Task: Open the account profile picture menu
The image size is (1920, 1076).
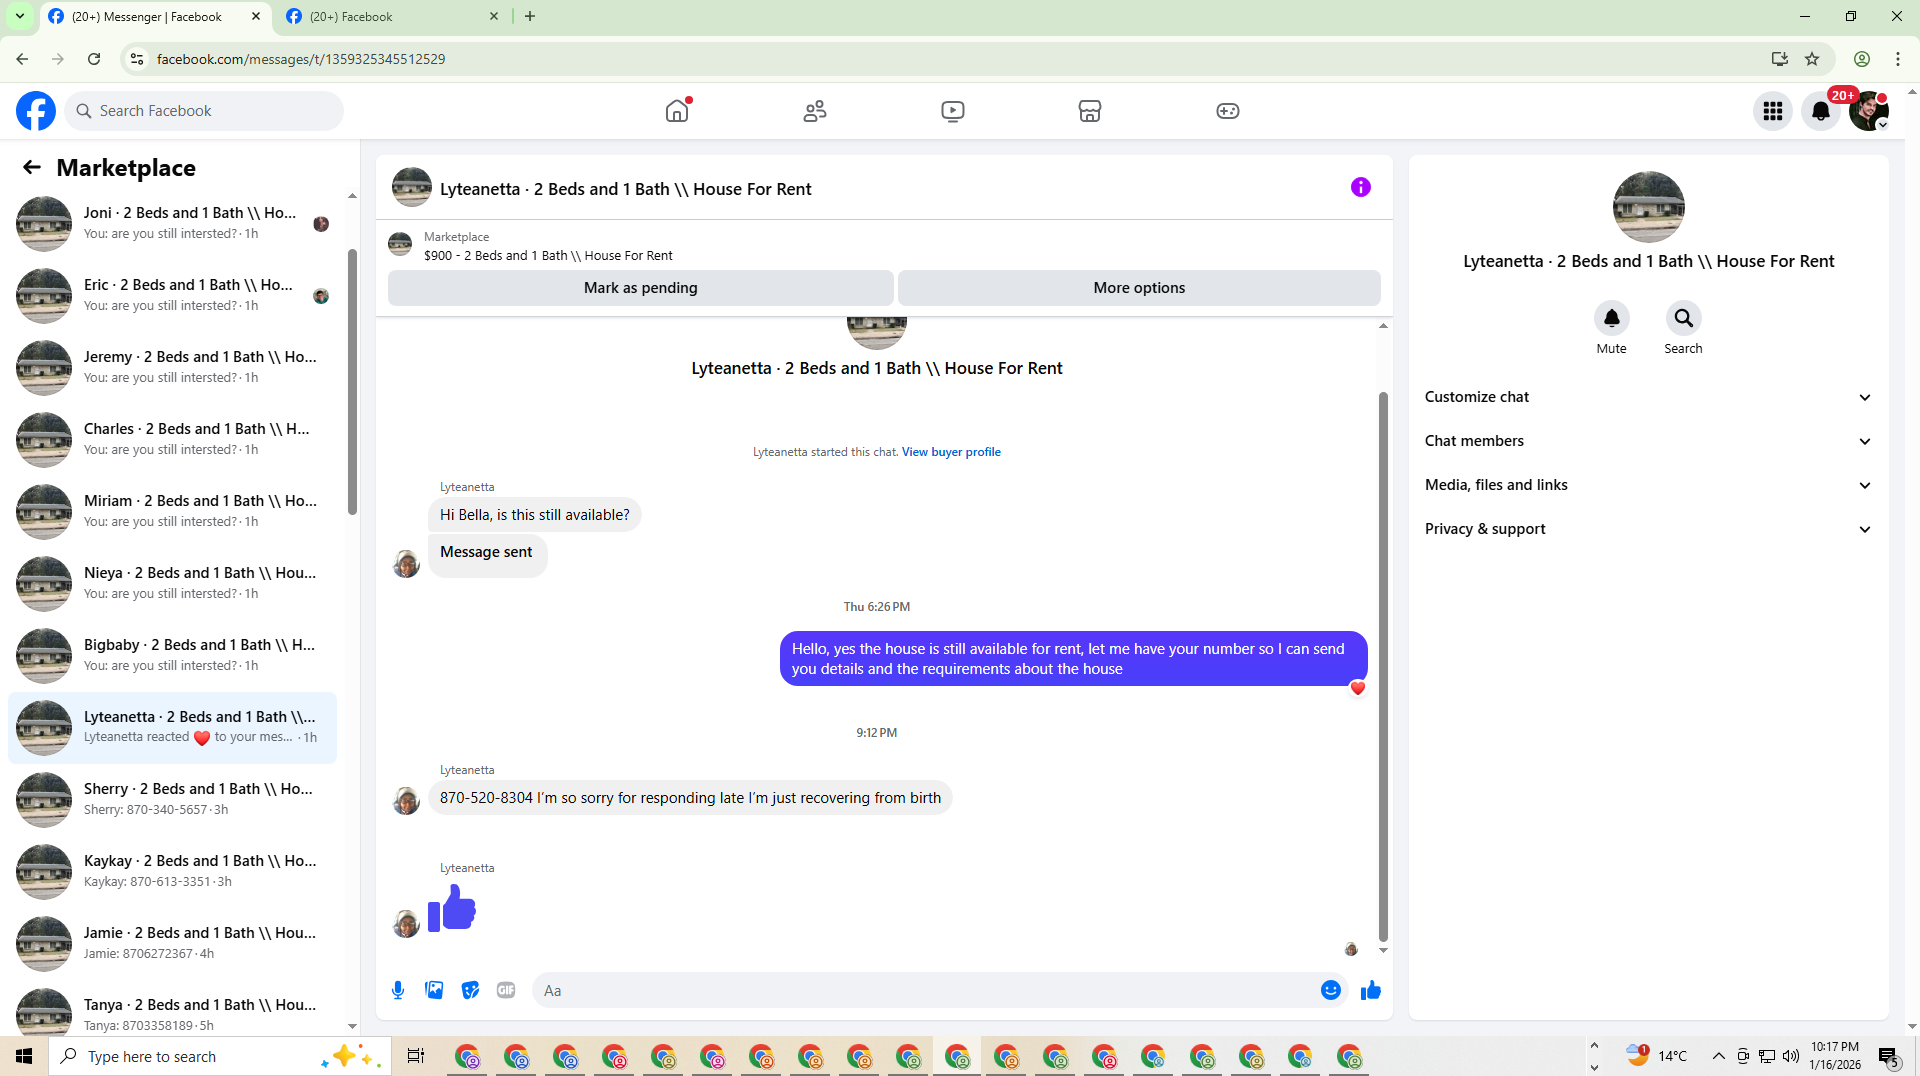Action: (1868, 111)
